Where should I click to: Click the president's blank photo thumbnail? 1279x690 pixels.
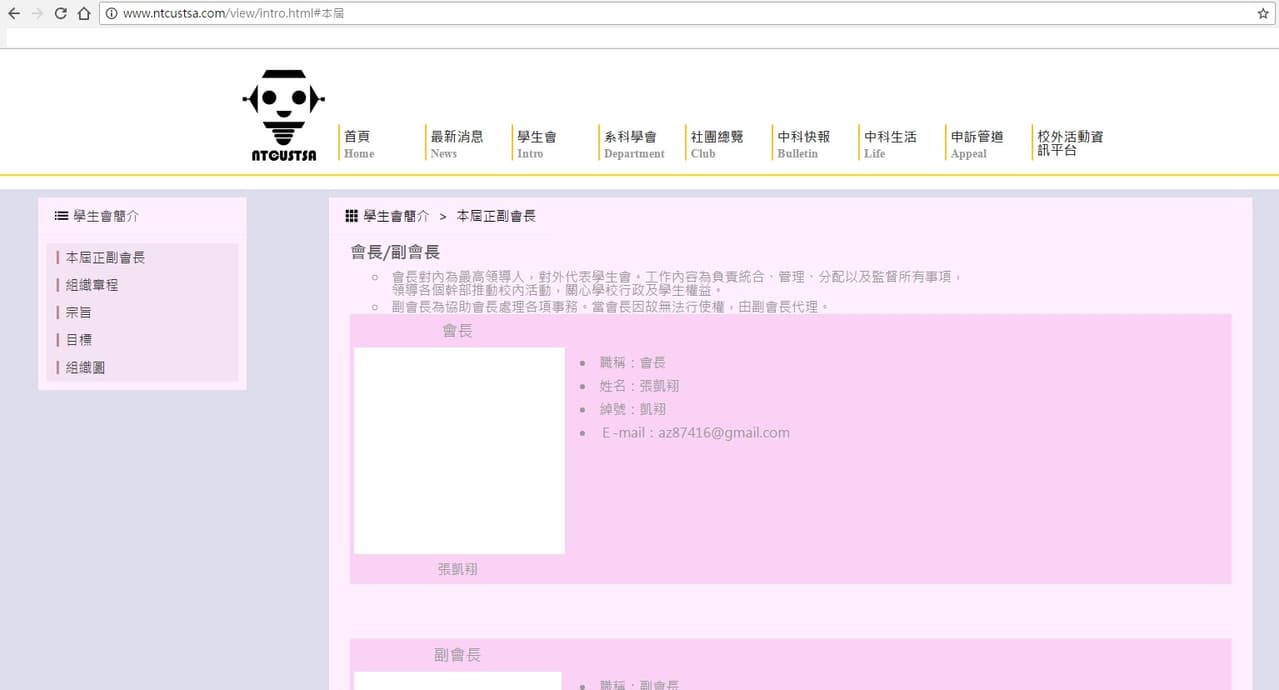click(459, 451)
